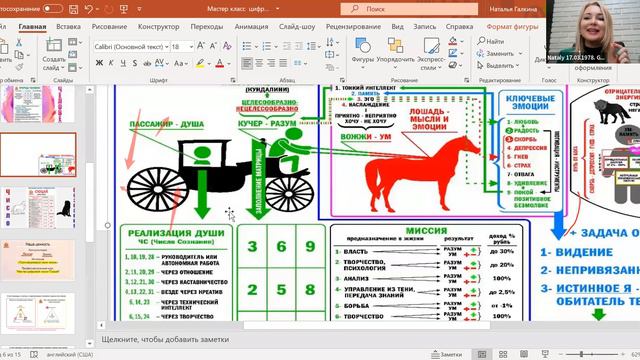The width and height of the screenshot is (640, 360).
Task: Click the accessibility check icon in status bar
Action: [34, 354]
